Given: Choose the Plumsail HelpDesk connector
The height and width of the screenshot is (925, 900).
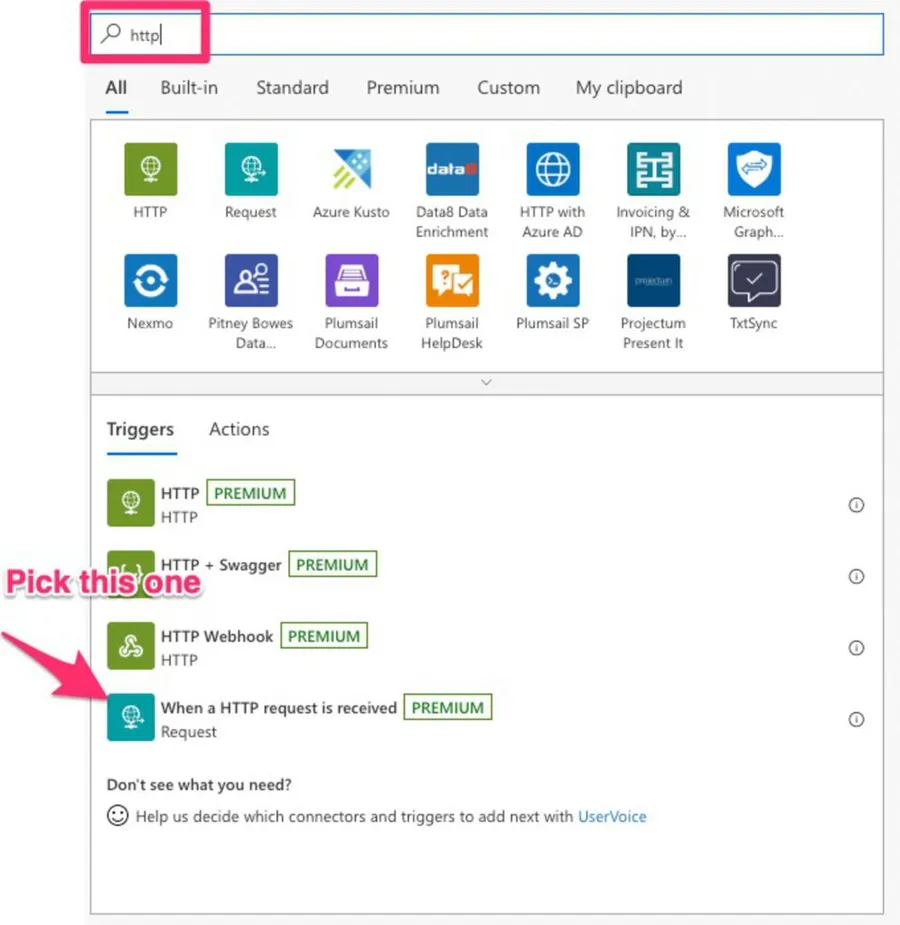Looking at the screenshot, I should (452, 280).
